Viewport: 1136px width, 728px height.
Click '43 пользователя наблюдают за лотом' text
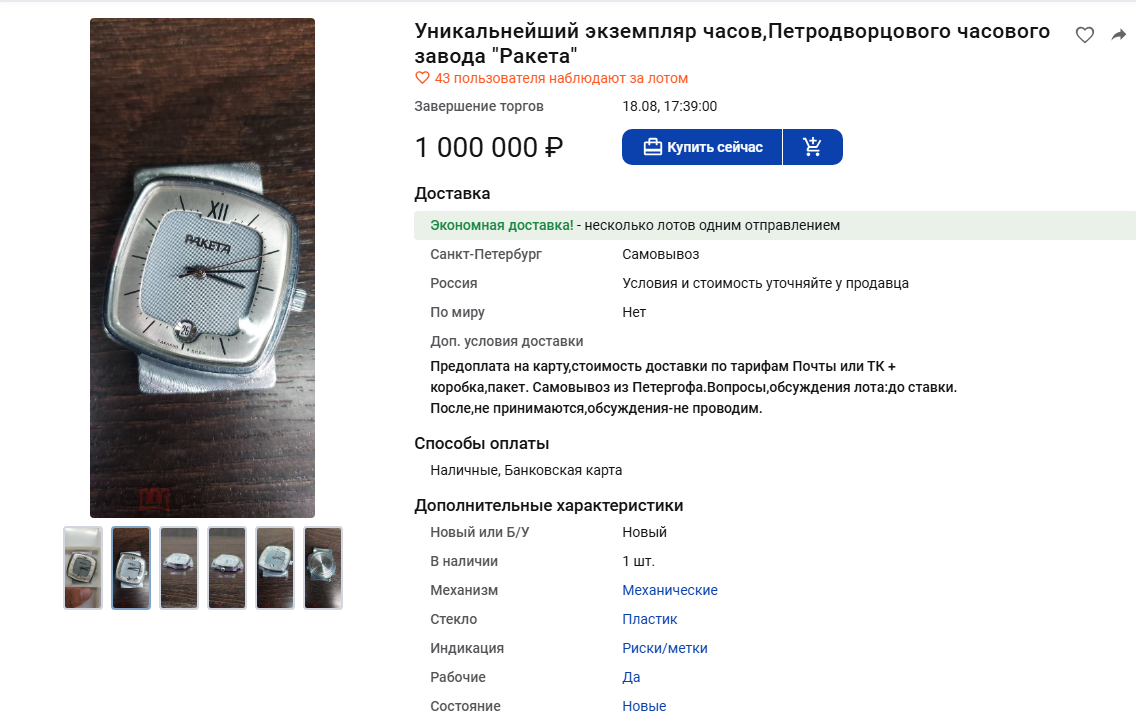(x=561, y=78)
